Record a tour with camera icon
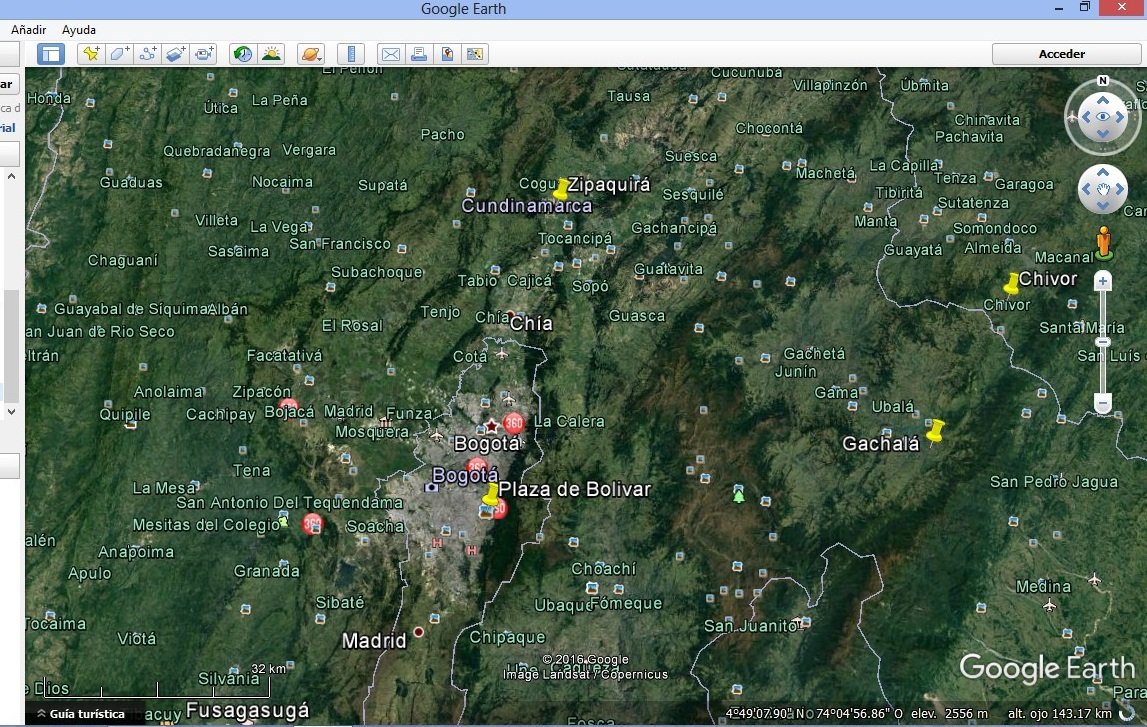This screenshot has height=727, width=1147. pyautogui.click(x=203, y=54)
